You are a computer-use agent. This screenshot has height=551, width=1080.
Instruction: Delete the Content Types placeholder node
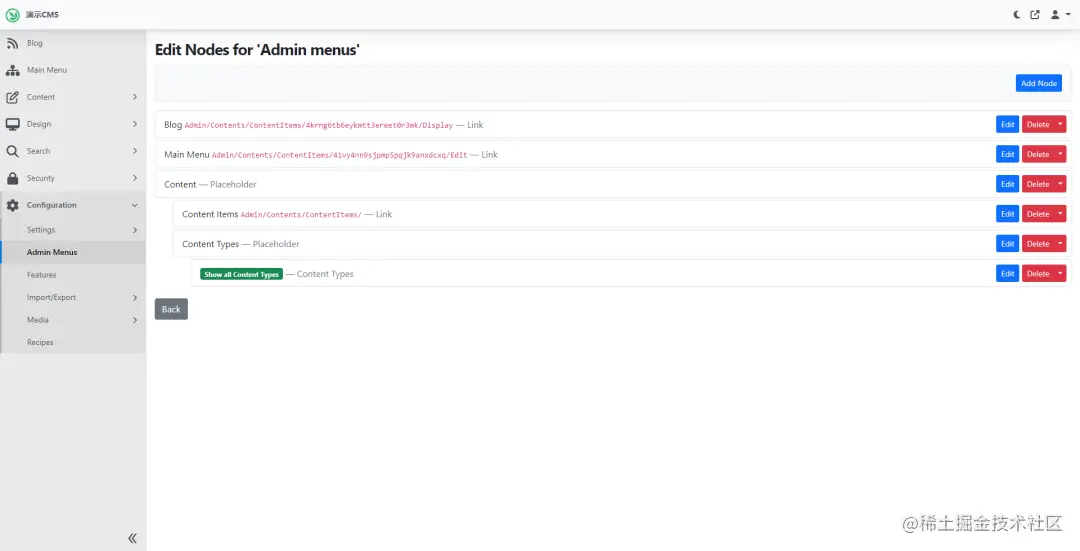(1038, 244)
